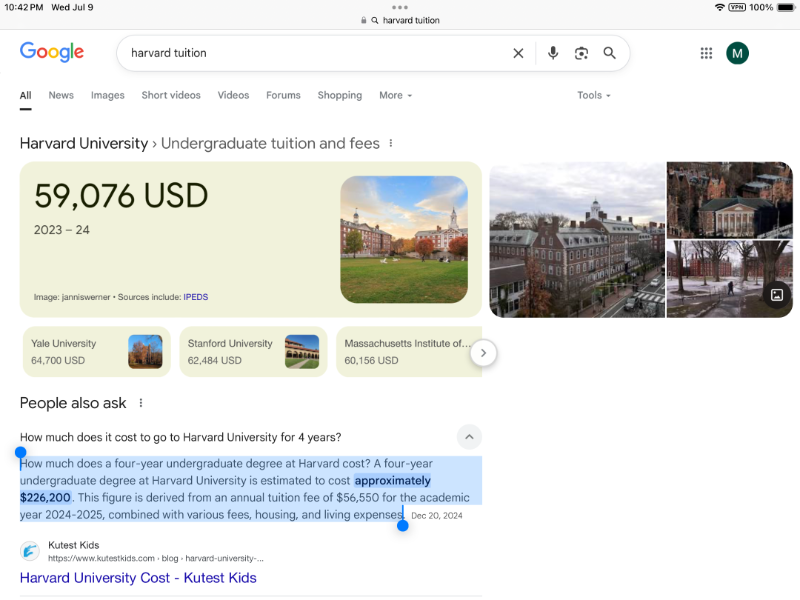The width and height of the screenshot is (800, 600).
Task: Open the Tools dropdown
Action: 594,95
